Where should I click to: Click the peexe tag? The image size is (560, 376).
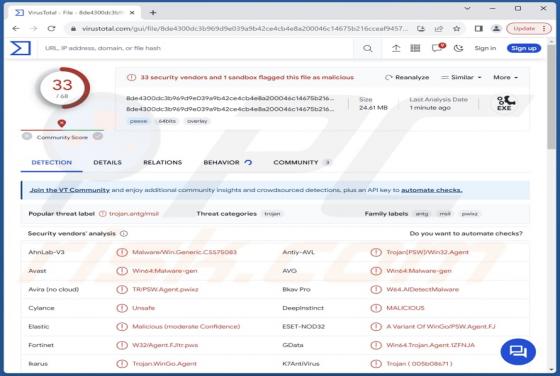click(x=138, y=121)
